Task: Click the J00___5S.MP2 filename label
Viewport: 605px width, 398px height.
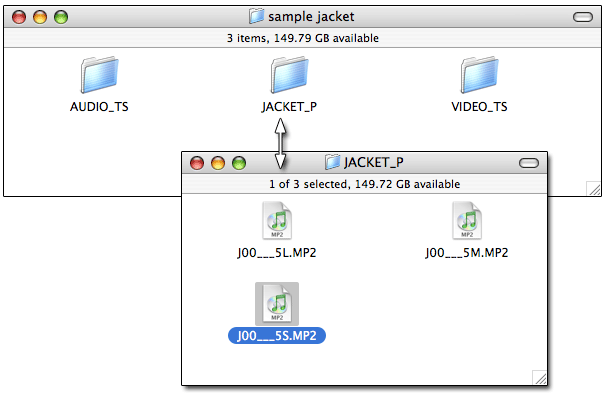Action: tap(277, 336)
